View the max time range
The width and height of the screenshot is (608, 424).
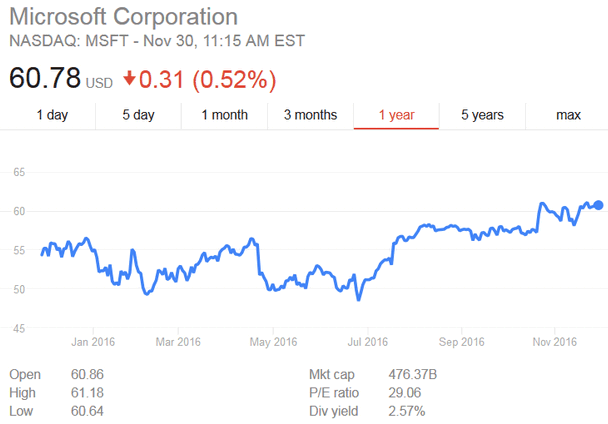click(568, 115)
